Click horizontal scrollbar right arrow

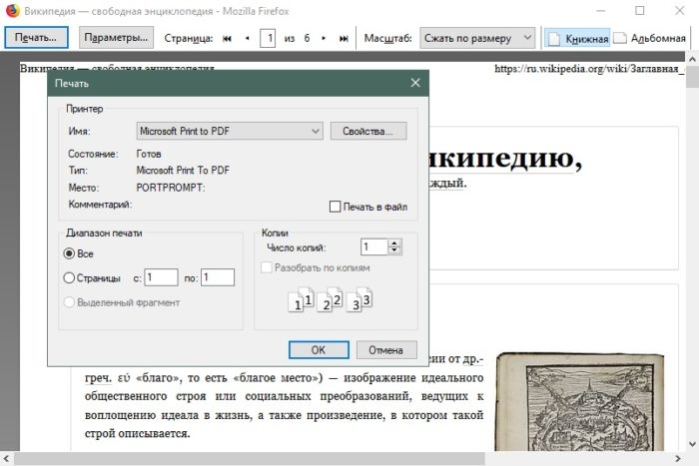(x=678, y=459)
